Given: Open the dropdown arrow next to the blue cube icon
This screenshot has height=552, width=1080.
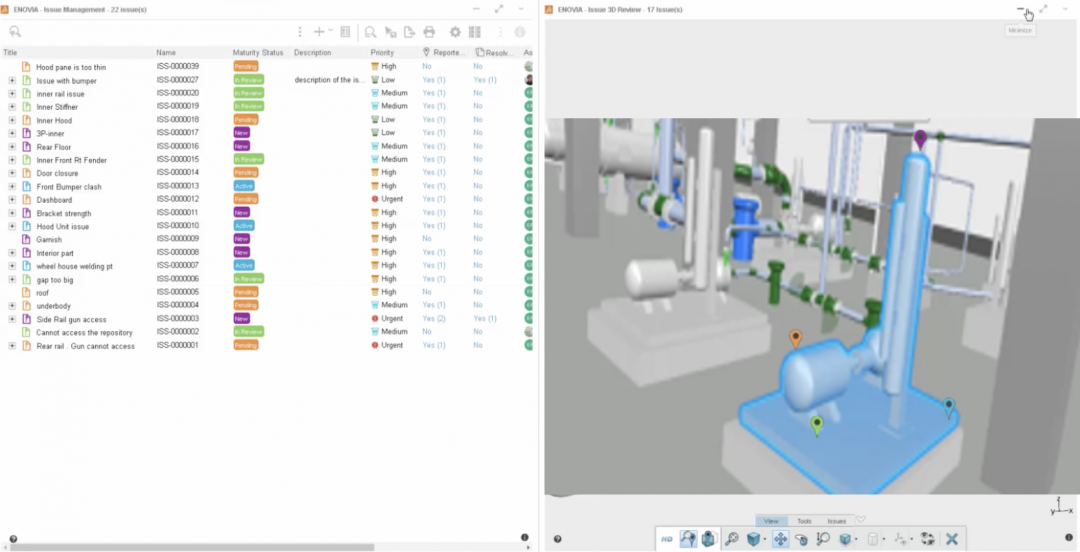Looking at the screenshot, I should coord(765,540).
